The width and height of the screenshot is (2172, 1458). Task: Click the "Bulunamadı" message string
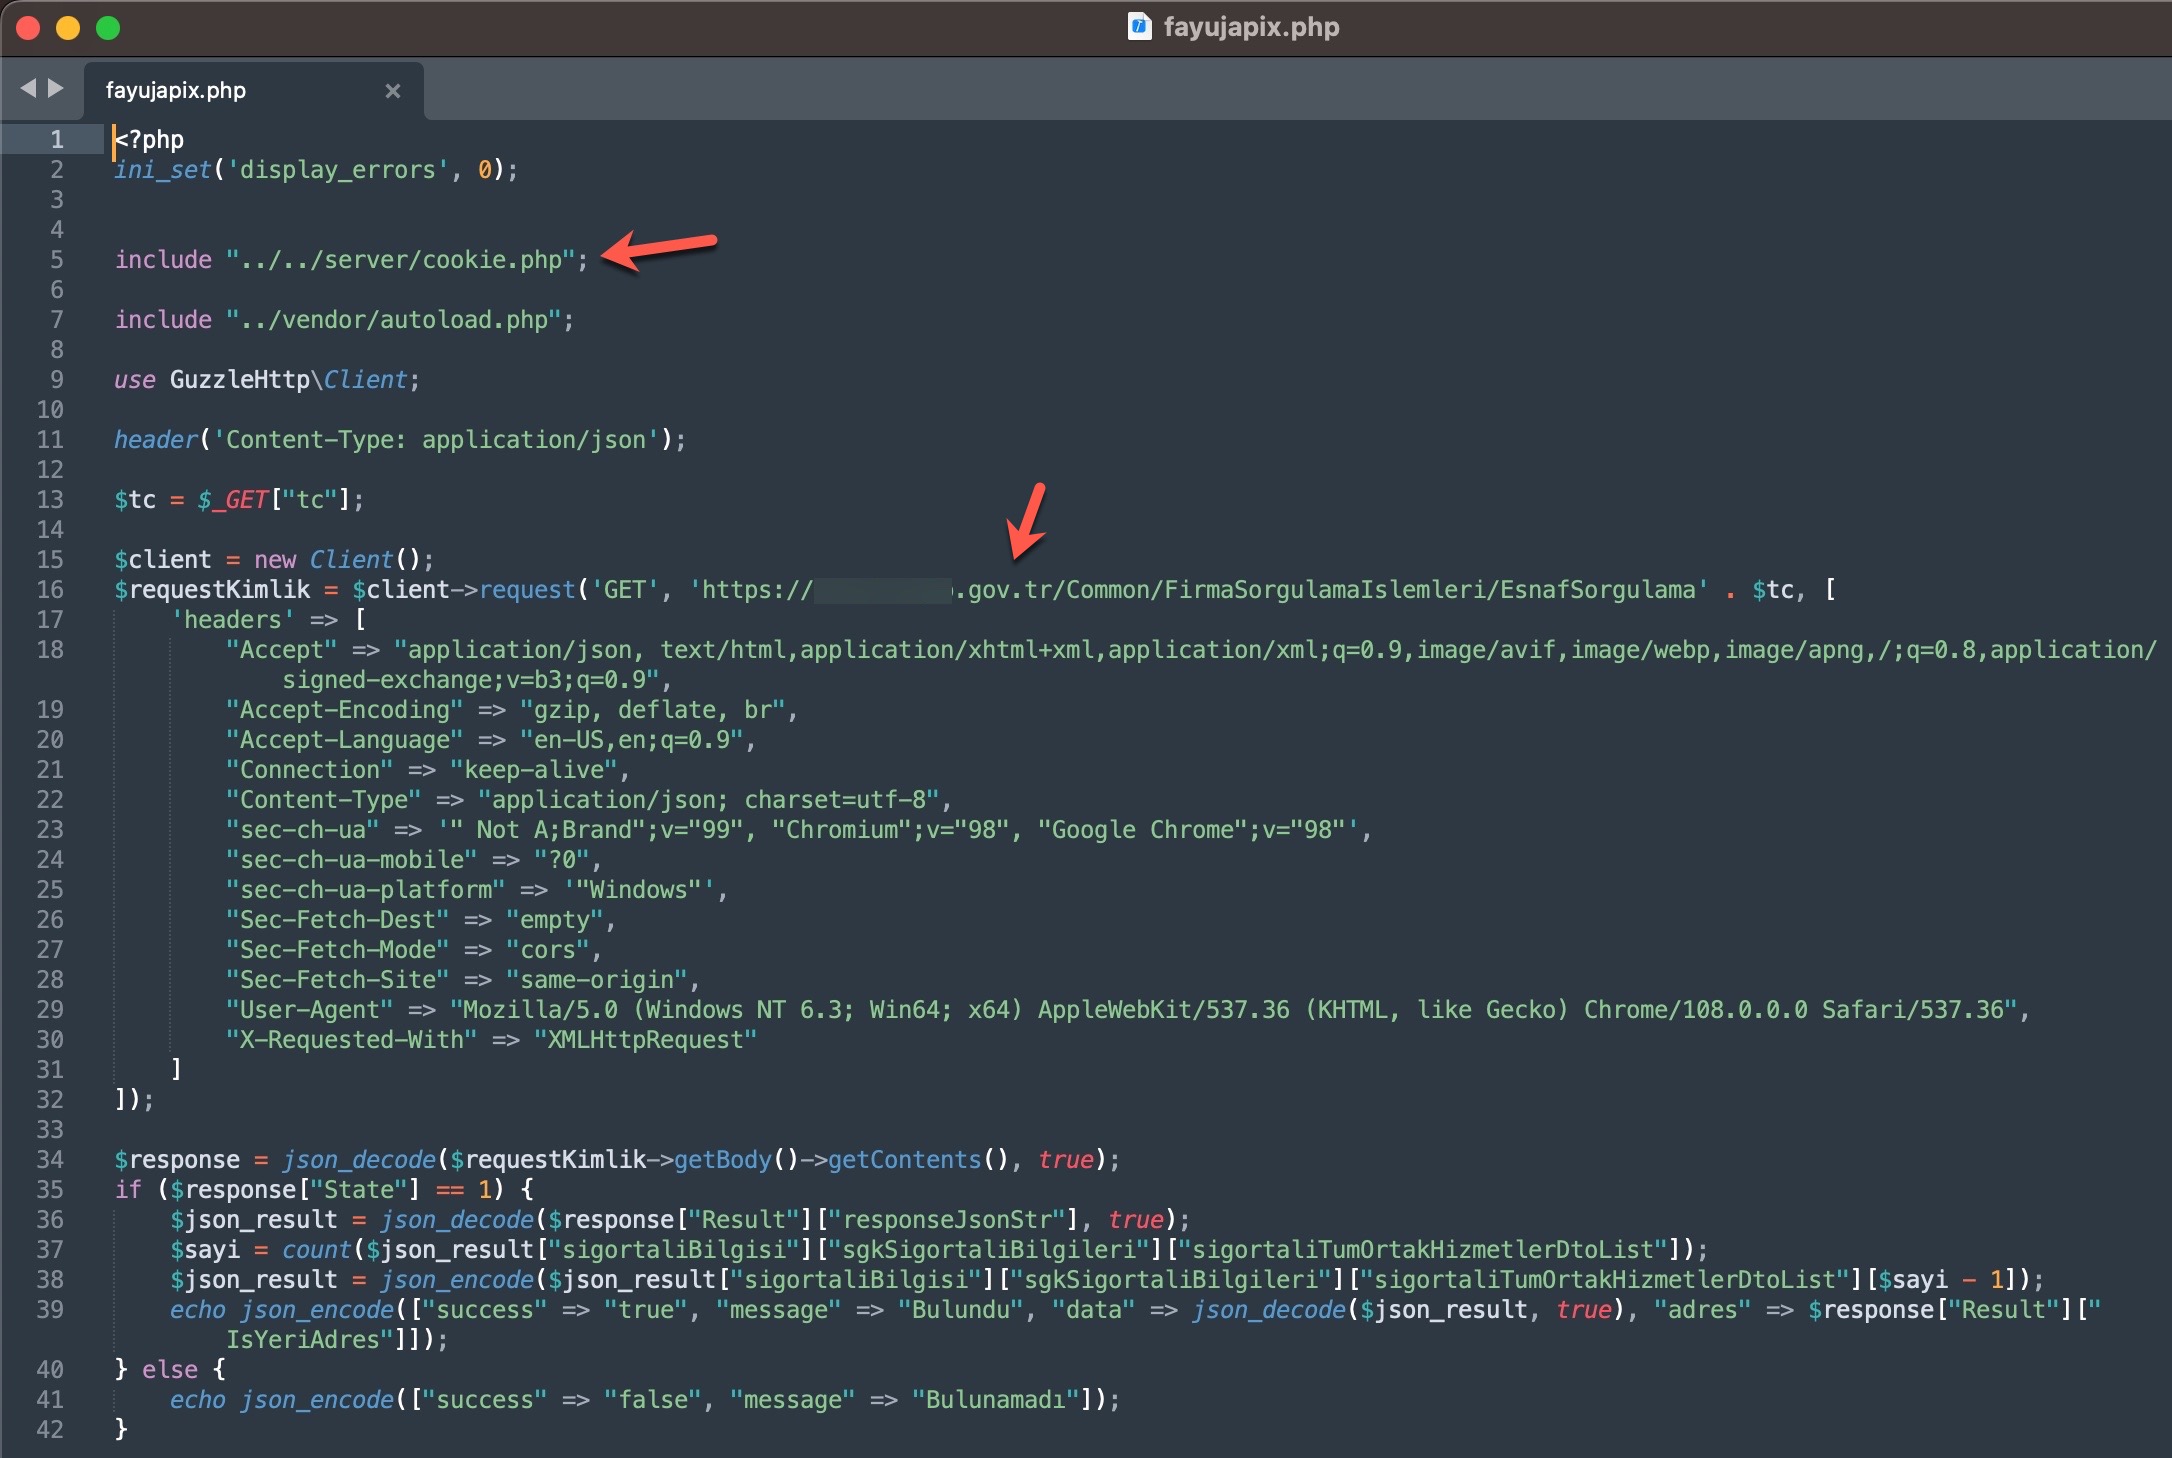point(995,1399)
